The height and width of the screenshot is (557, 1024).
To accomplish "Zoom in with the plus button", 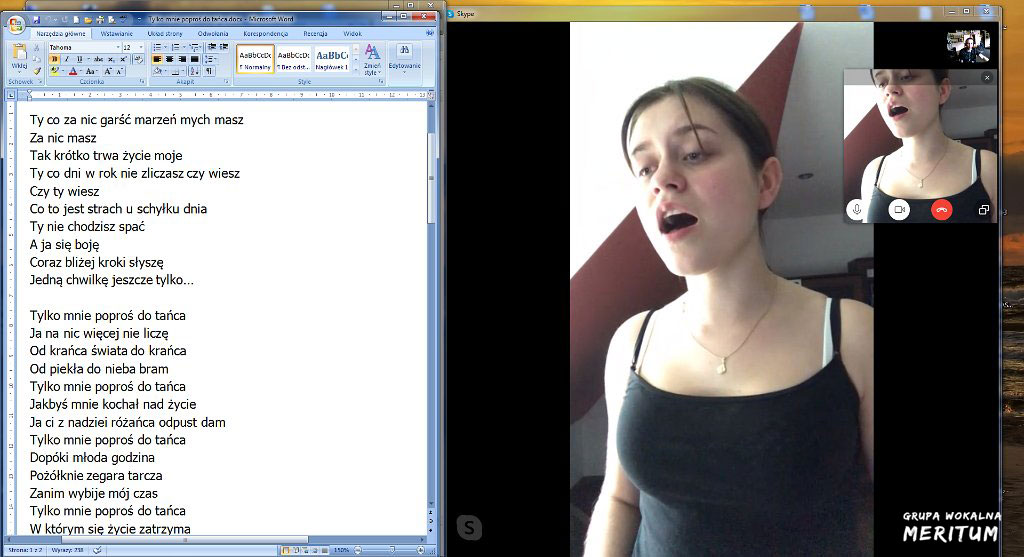I will (421, 550).
